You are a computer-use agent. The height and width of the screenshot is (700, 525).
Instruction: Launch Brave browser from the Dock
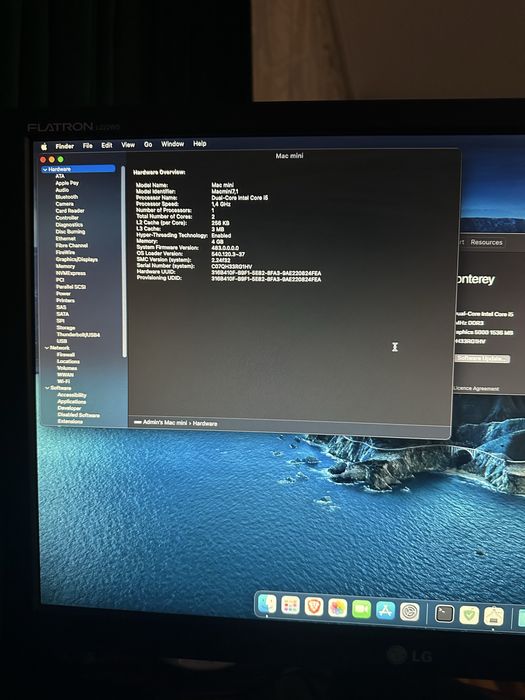click(314, 607)
